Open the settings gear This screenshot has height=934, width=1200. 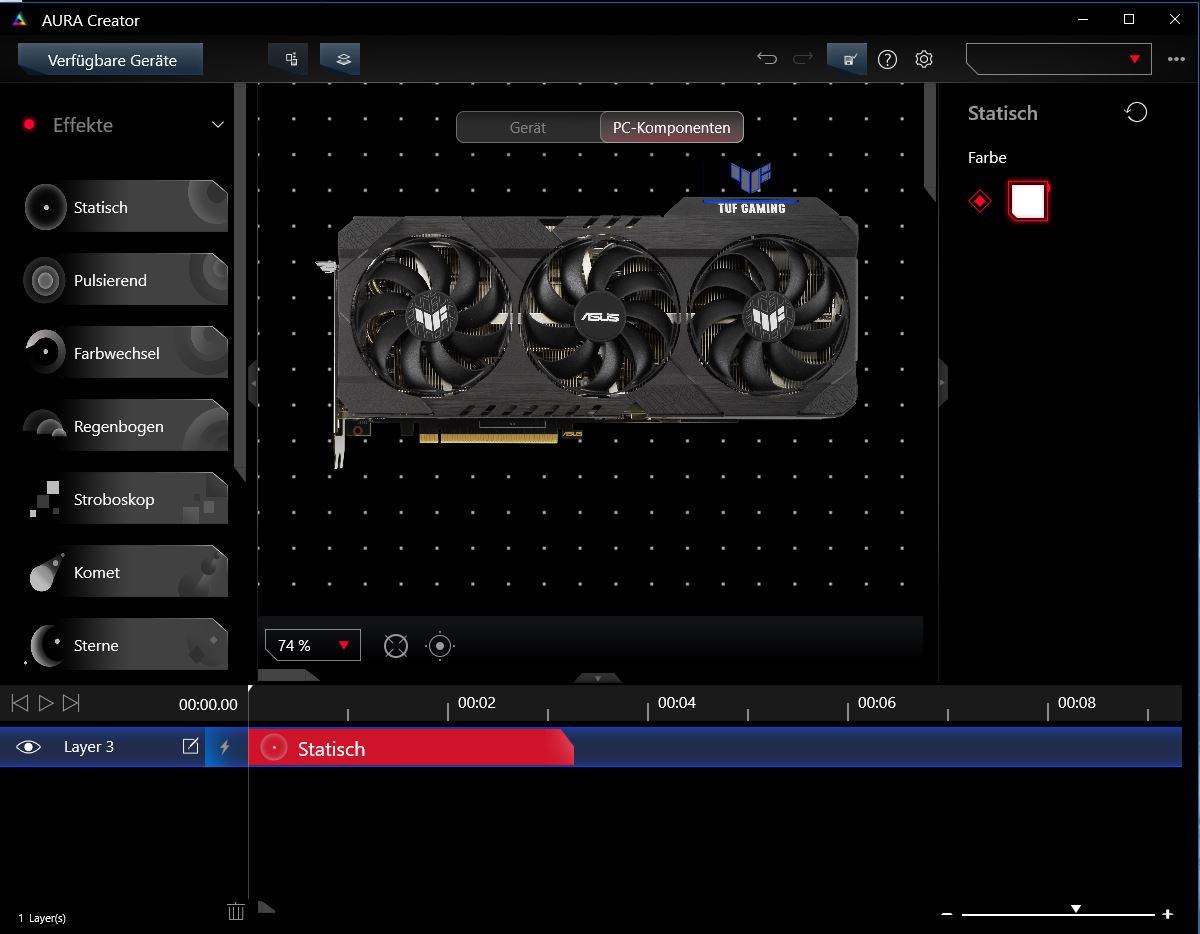[924, 59]
